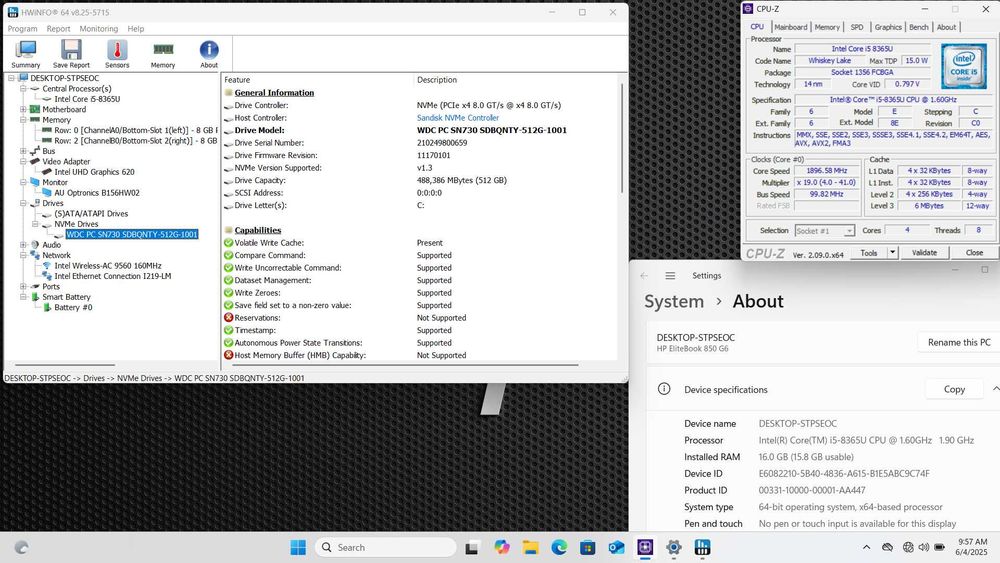
Task: Switch to the CPU-Z Memory tab
Action: [827, 27]
